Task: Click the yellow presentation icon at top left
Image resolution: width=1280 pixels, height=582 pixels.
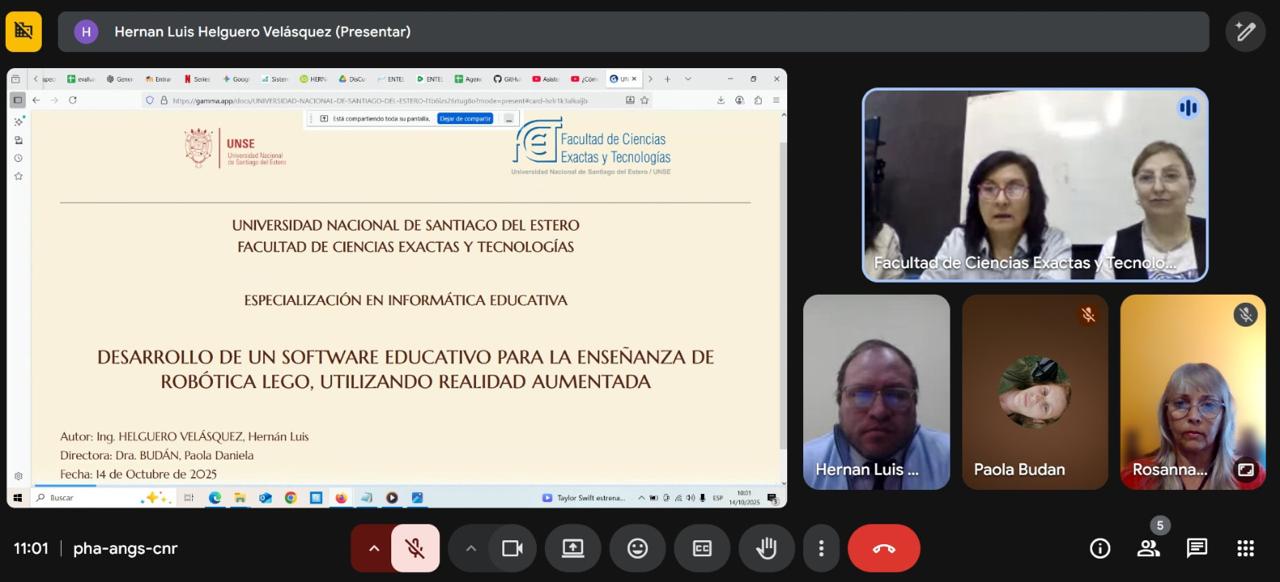Action: pos(24,32)
